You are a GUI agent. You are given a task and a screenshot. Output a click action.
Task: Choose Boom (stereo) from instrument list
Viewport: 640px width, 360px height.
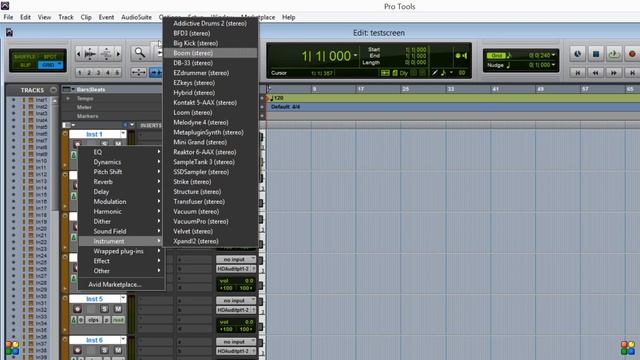pos(210,53)
